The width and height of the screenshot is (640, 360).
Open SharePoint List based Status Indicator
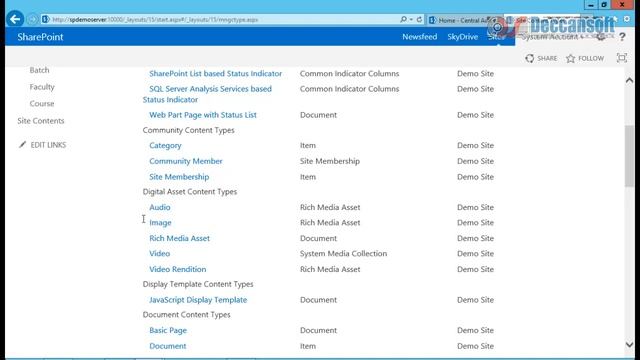point(216,73)
